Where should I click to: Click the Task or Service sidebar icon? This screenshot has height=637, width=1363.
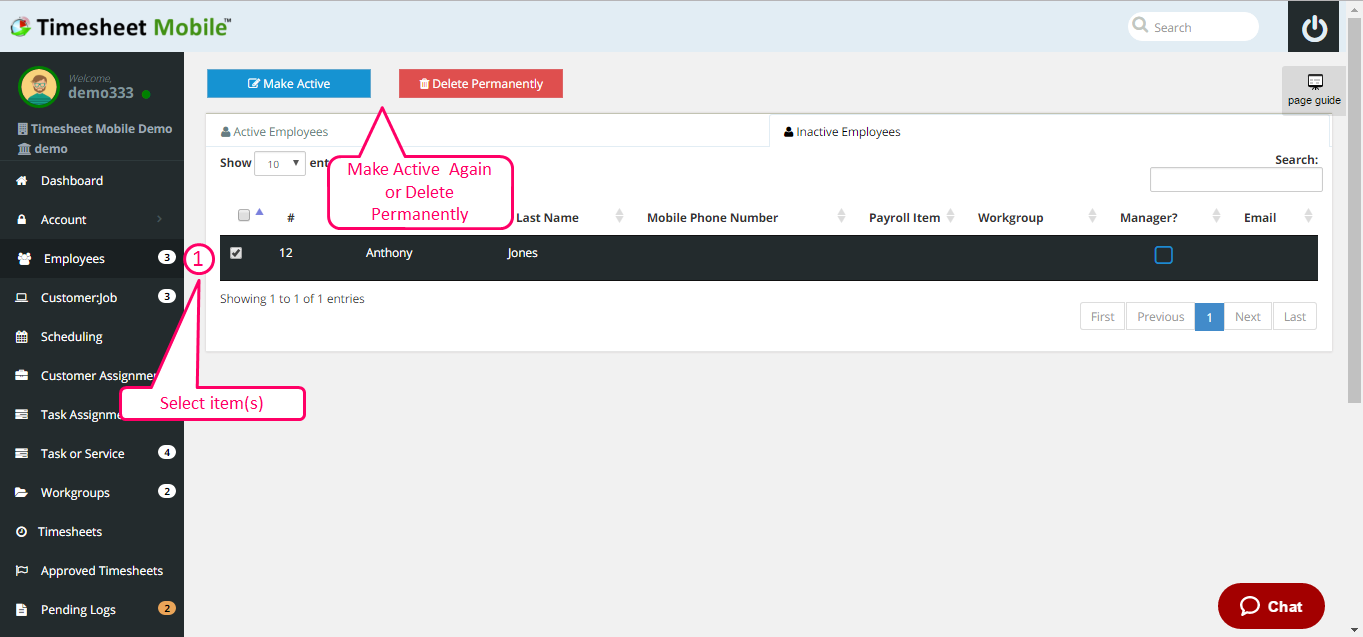click(22, 454)
